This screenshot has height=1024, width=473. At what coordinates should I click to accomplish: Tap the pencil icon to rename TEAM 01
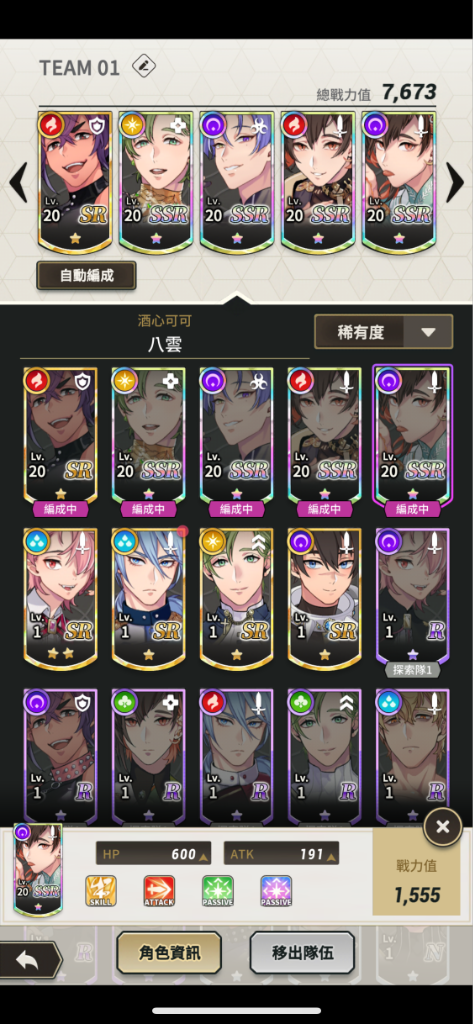pyautogui.click(x=142, y=66)
